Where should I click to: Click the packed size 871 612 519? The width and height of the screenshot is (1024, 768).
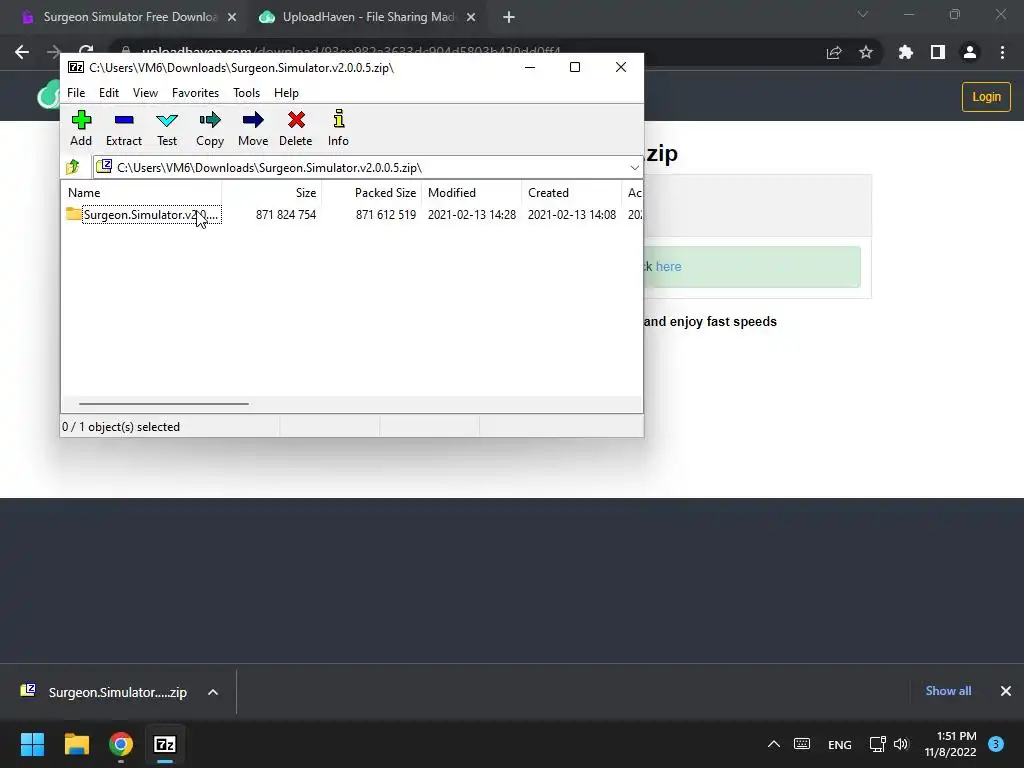(385, 215)
